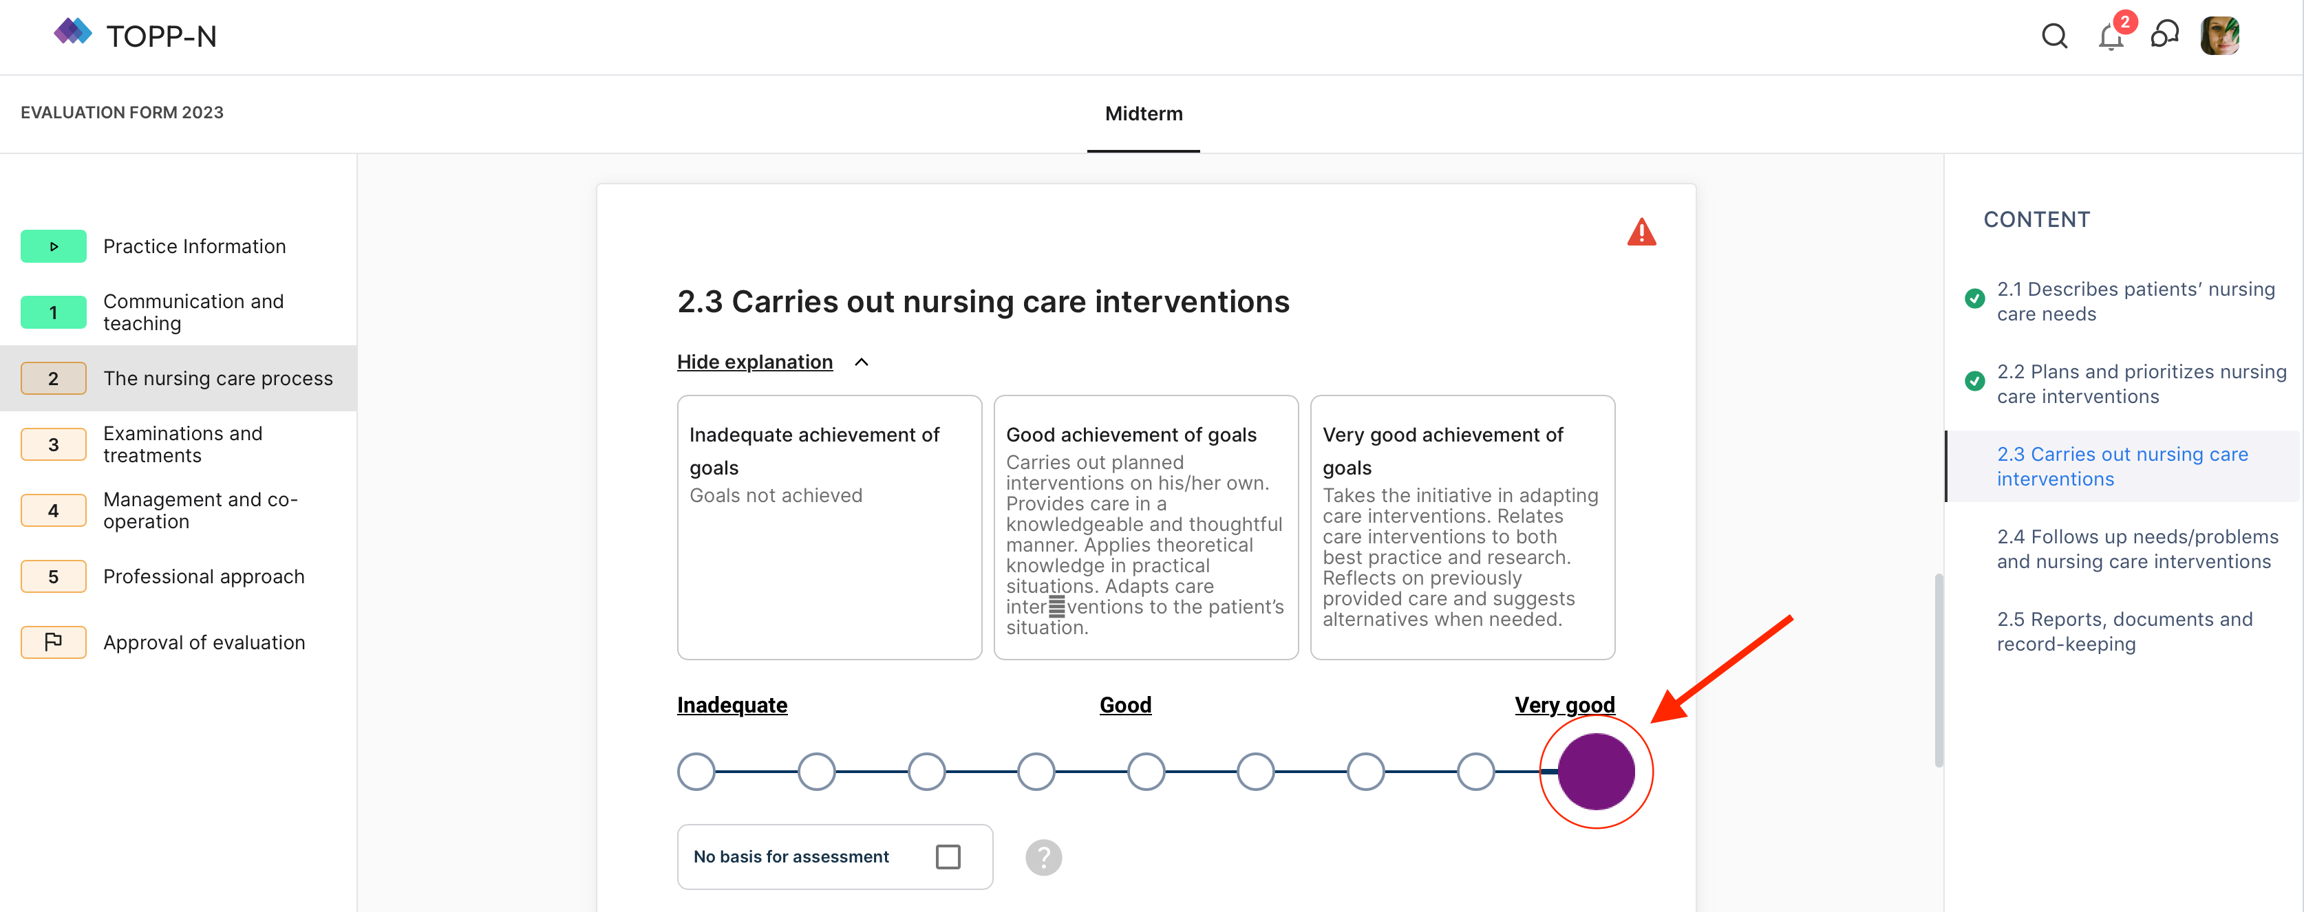Click the TOPP-N logo
2304x912 pixels.
(x=135, y=35)
